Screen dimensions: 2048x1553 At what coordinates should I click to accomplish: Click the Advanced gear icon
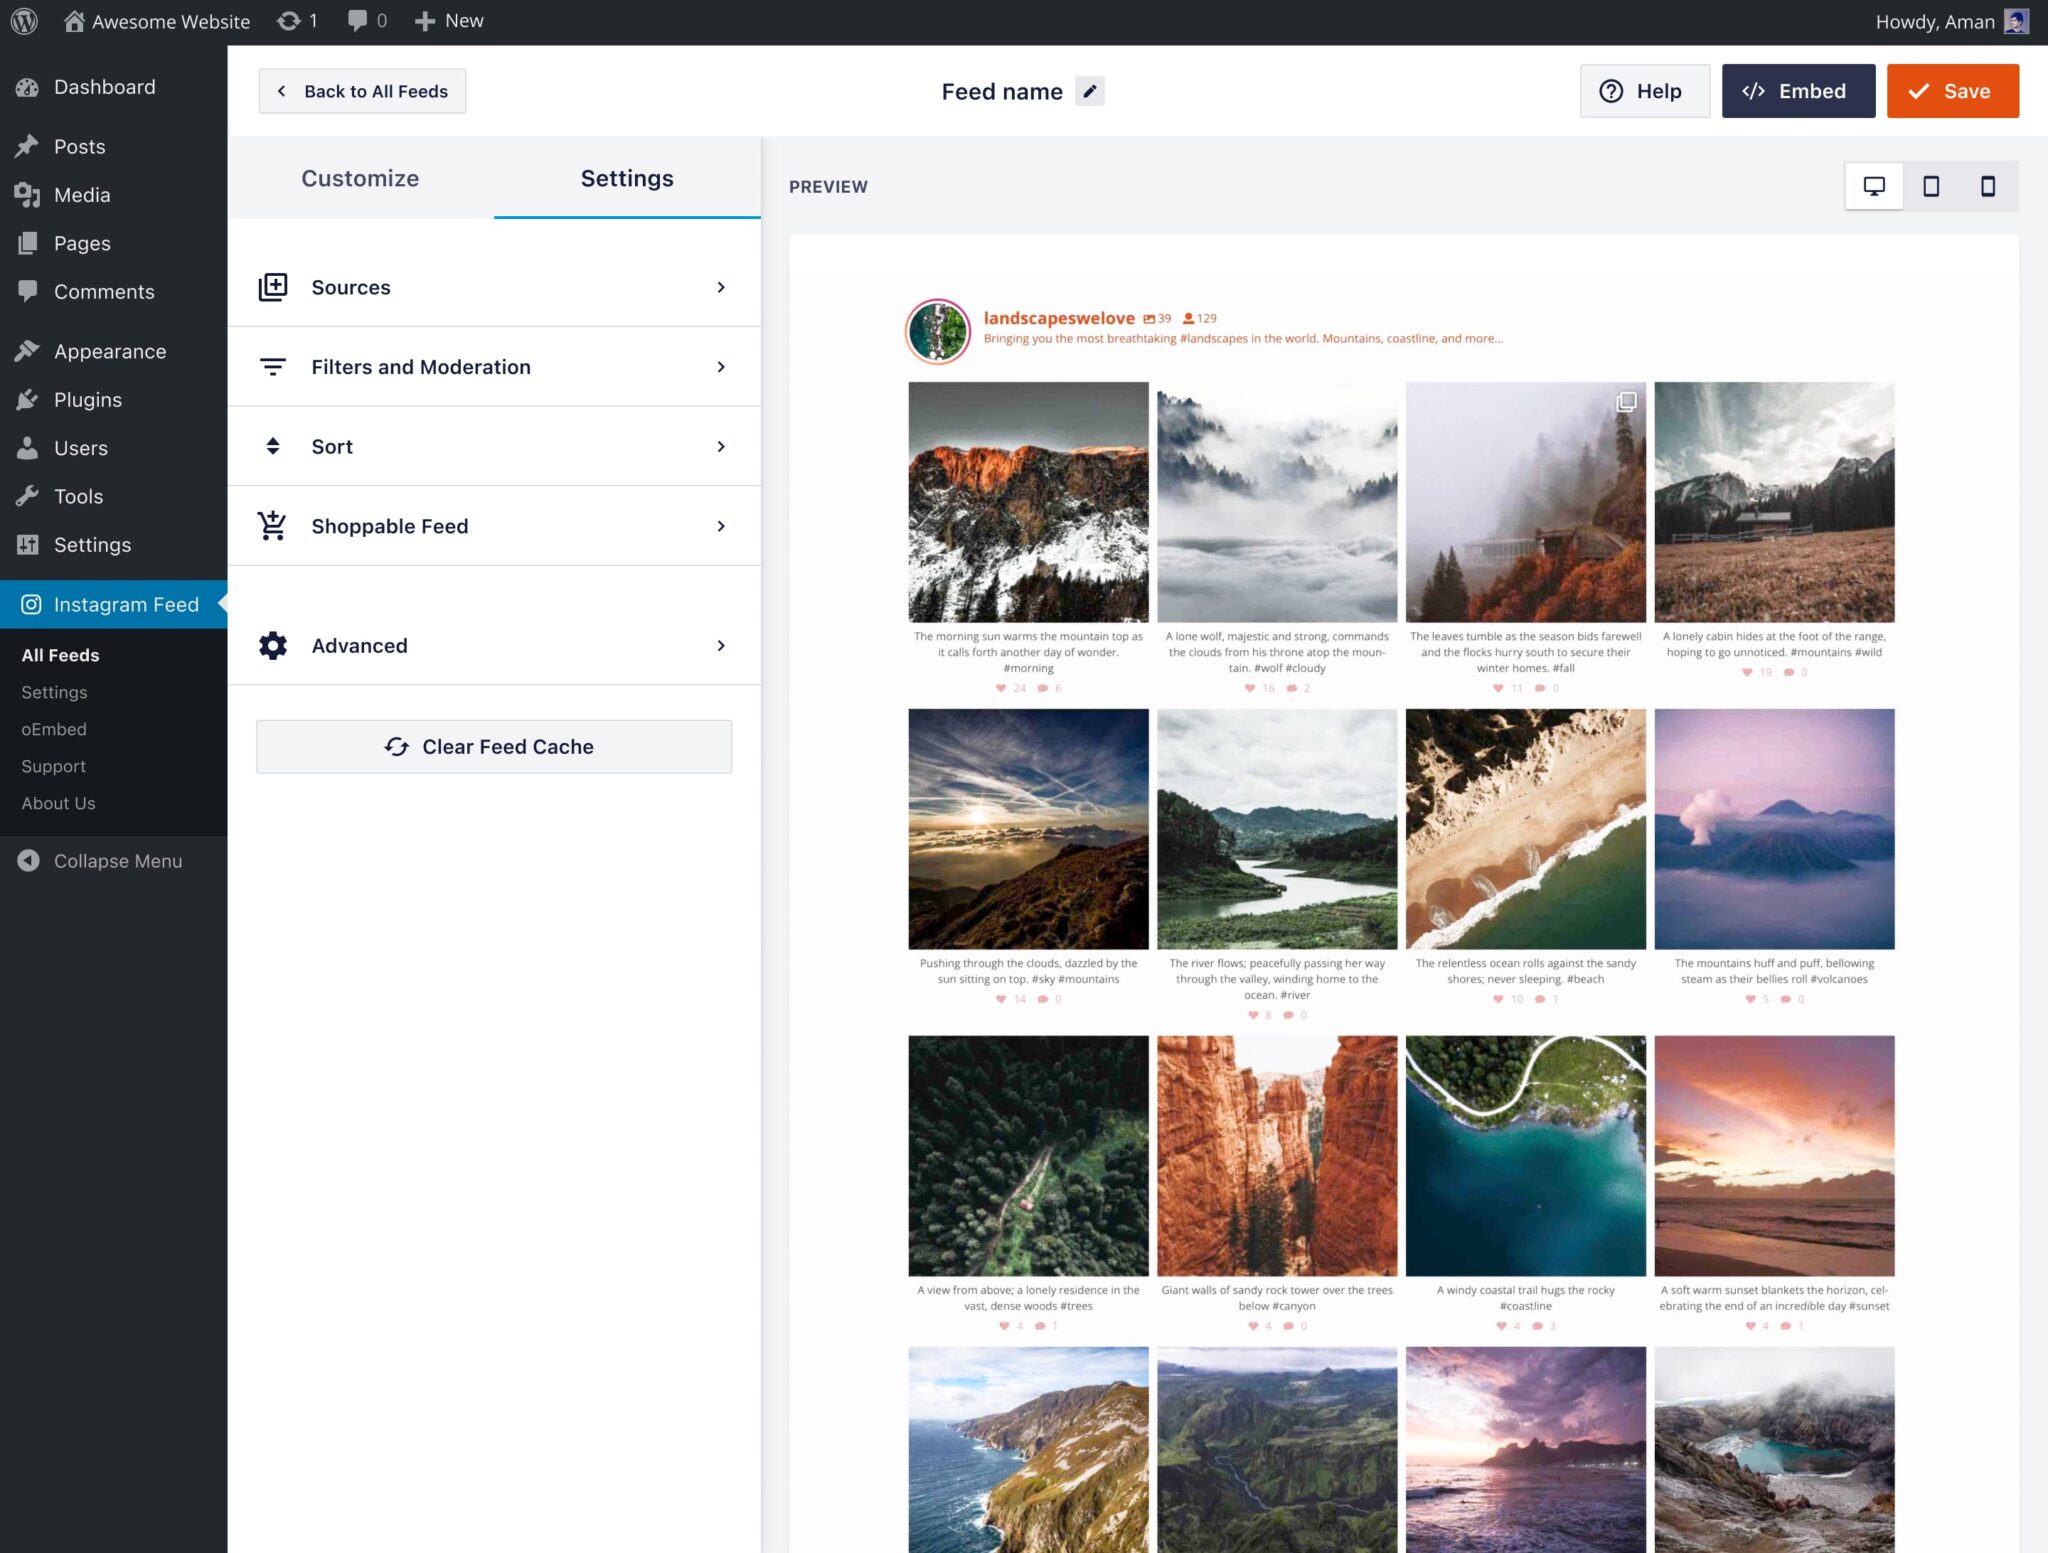273,646
